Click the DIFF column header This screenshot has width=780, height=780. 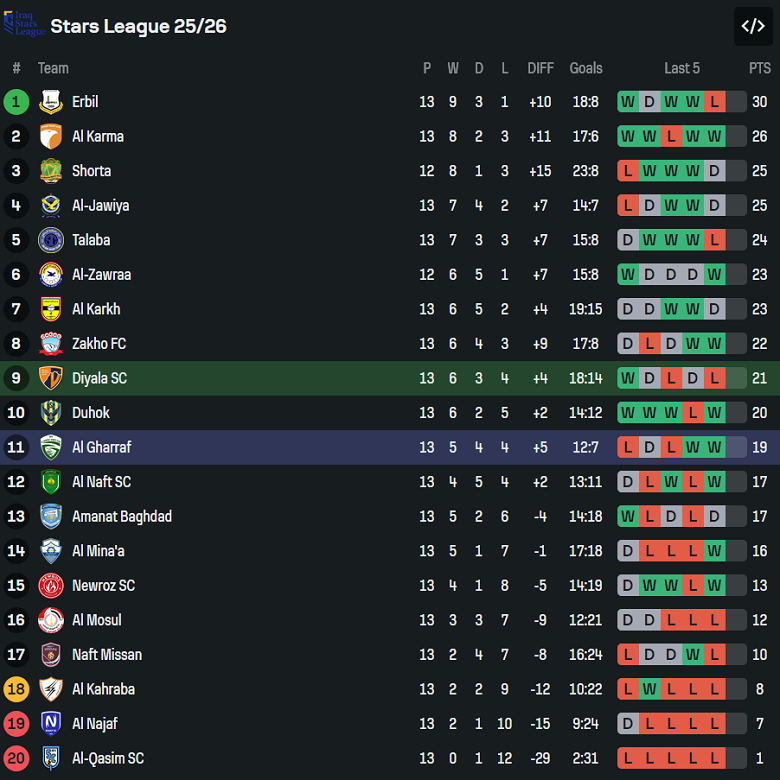click(540, 68)
